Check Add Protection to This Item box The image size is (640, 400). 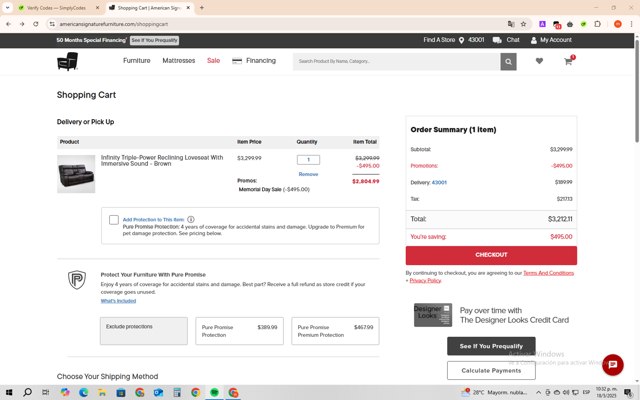[114, 220]
